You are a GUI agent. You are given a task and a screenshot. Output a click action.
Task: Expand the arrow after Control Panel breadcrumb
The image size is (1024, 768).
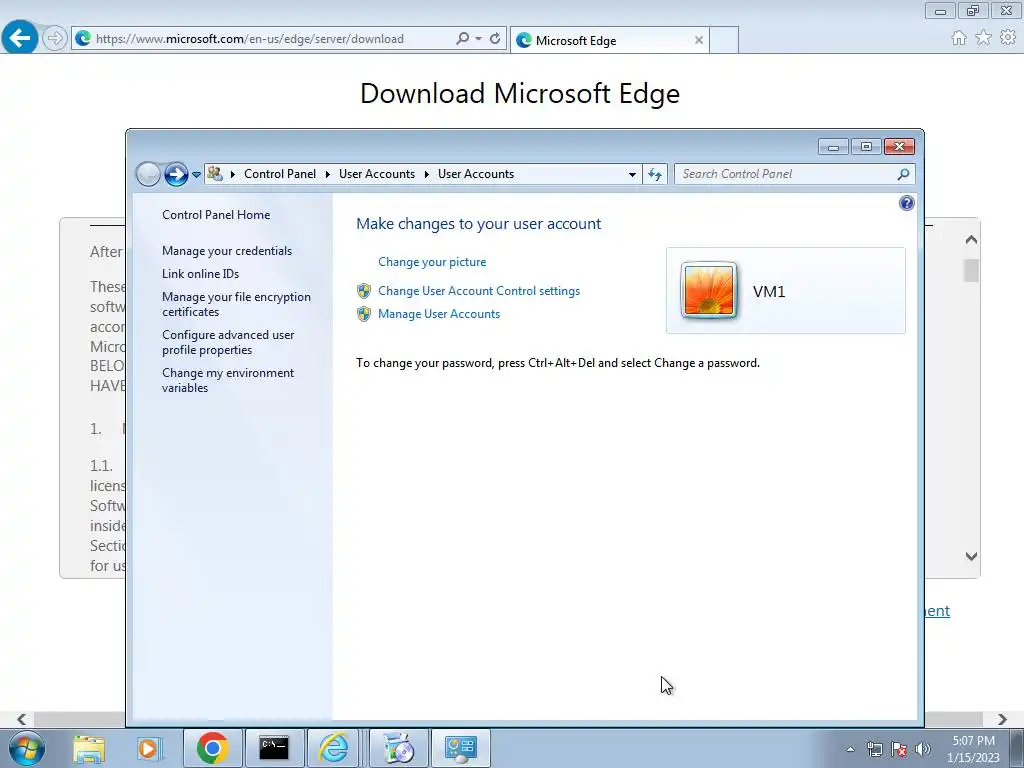(327, 174)
